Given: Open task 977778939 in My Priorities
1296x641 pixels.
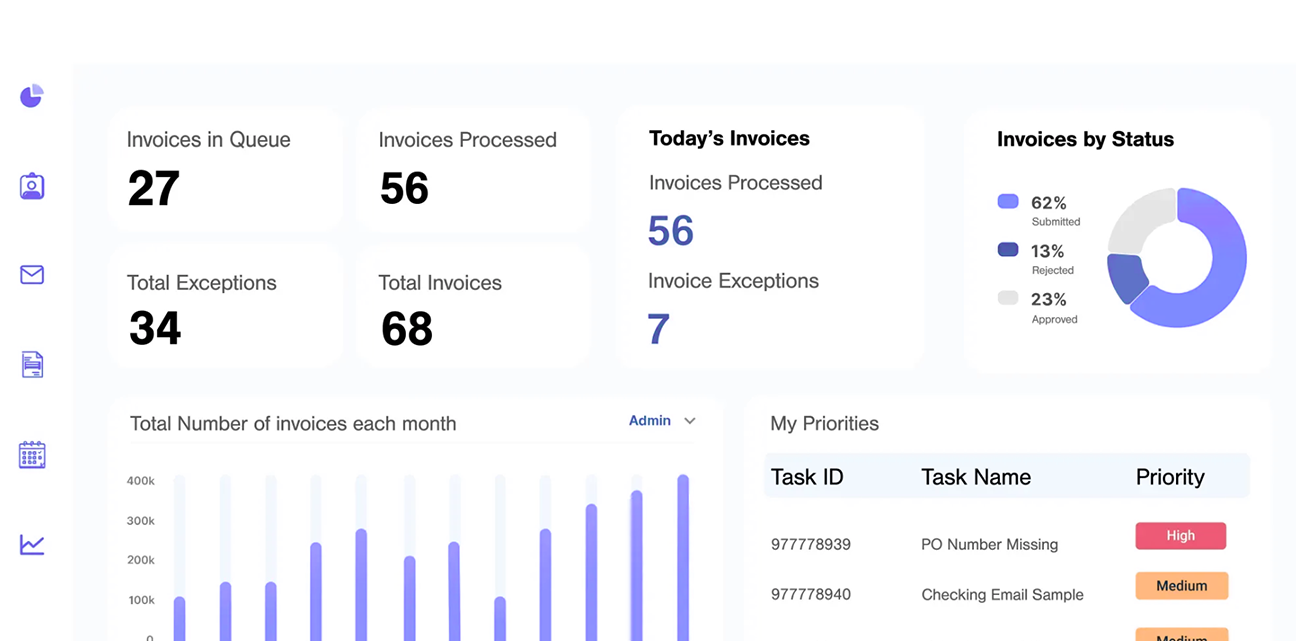Looking at the screenshot, I should pyautogui.click(x=810, y=545).
